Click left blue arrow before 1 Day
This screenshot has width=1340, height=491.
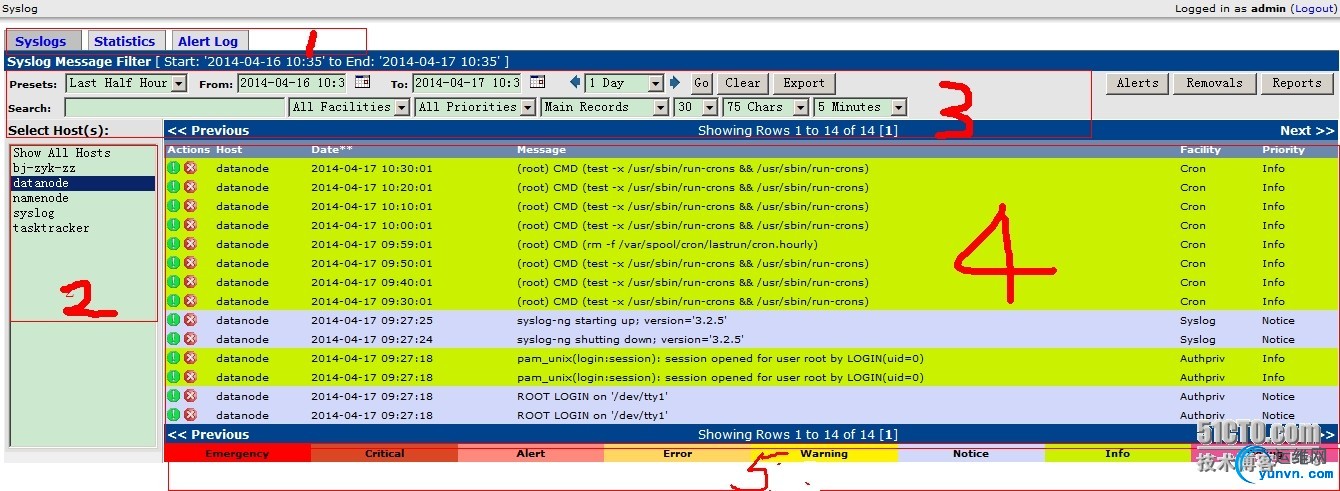pos(575,83)
